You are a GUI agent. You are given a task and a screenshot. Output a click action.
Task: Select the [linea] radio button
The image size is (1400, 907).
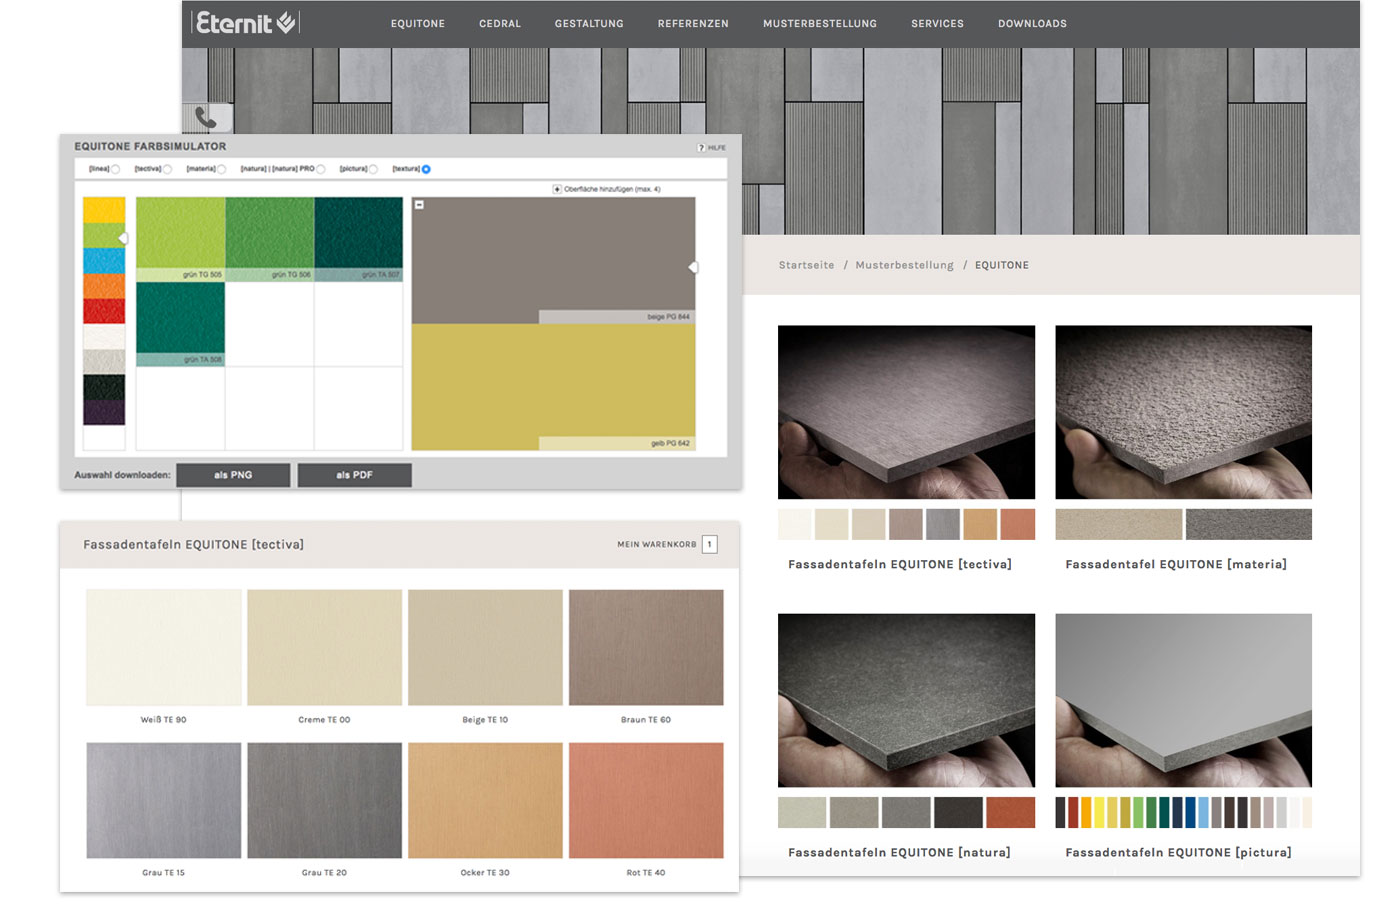click(116, 169)
